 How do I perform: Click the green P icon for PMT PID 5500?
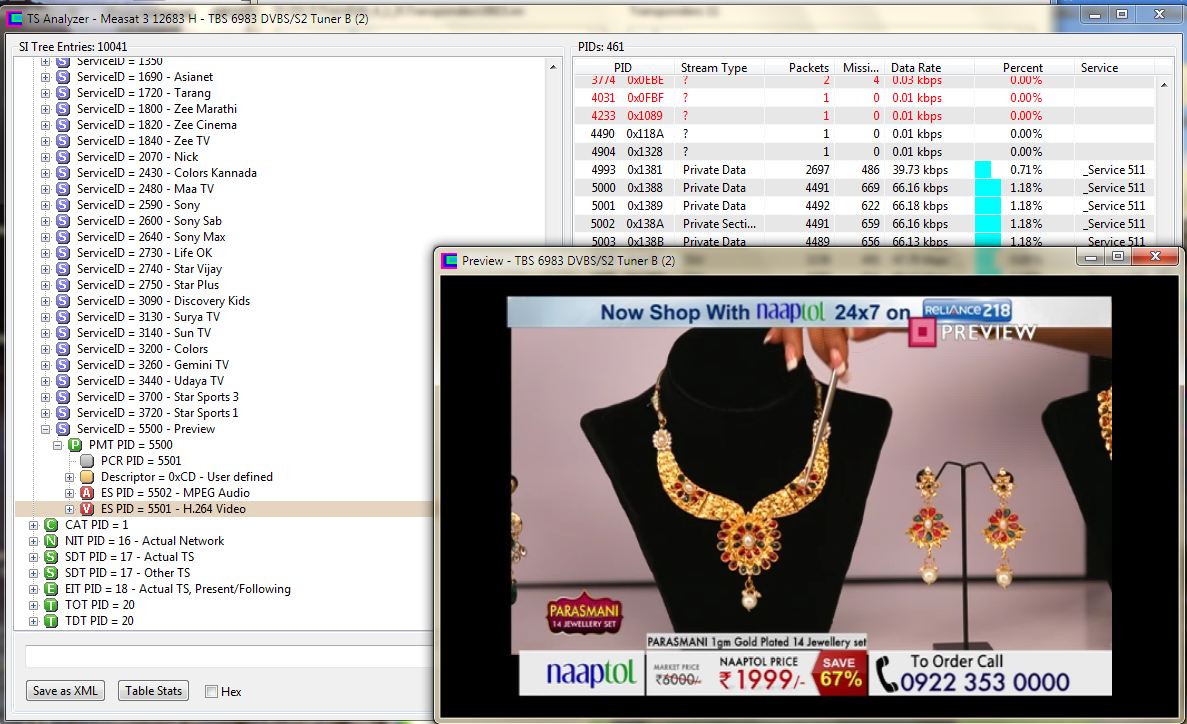[x=75, y=445]
